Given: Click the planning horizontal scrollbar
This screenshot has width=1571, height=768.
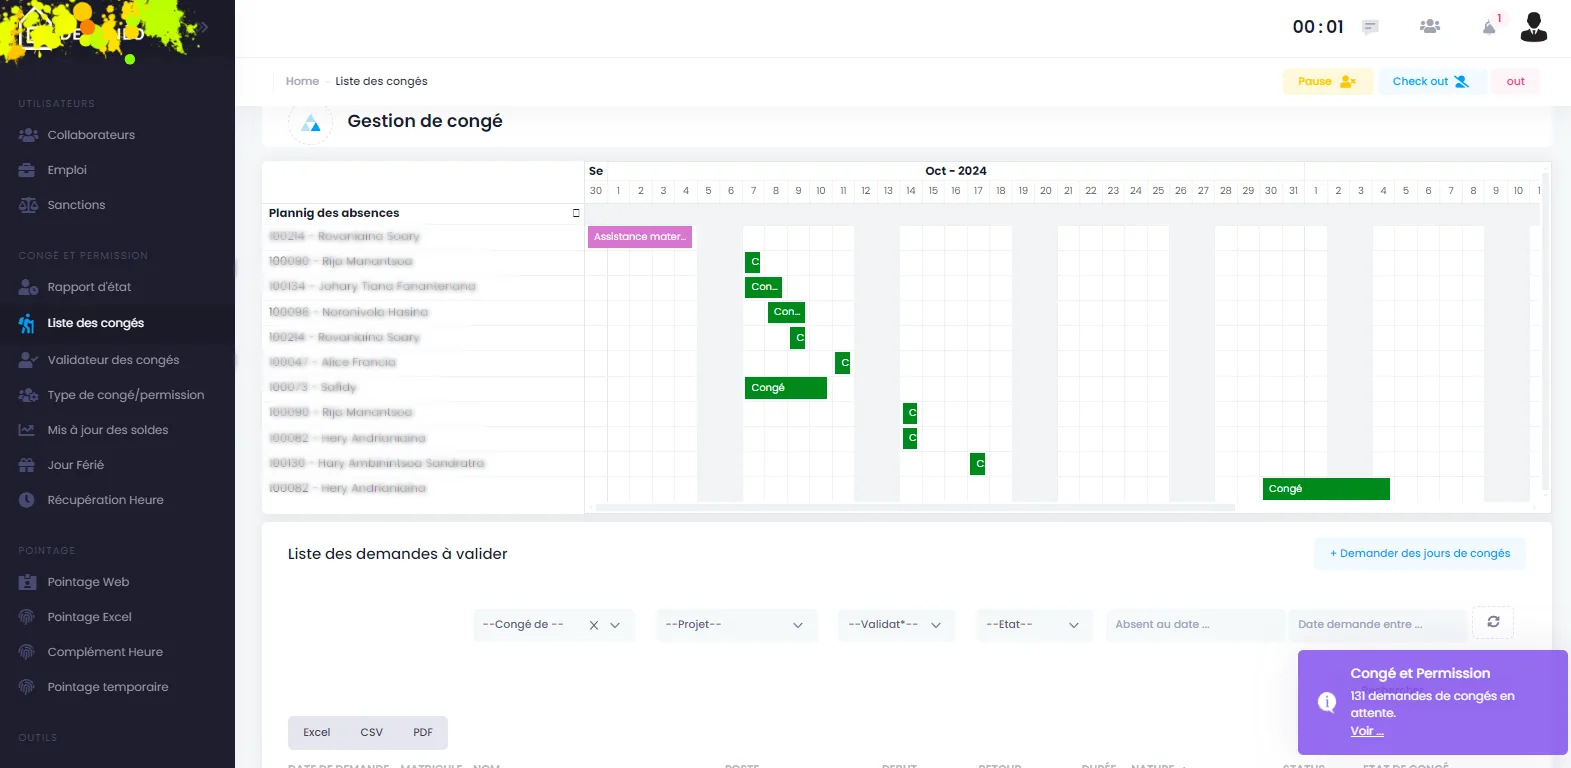Looking at the screenshot, I should pos(915,507).
